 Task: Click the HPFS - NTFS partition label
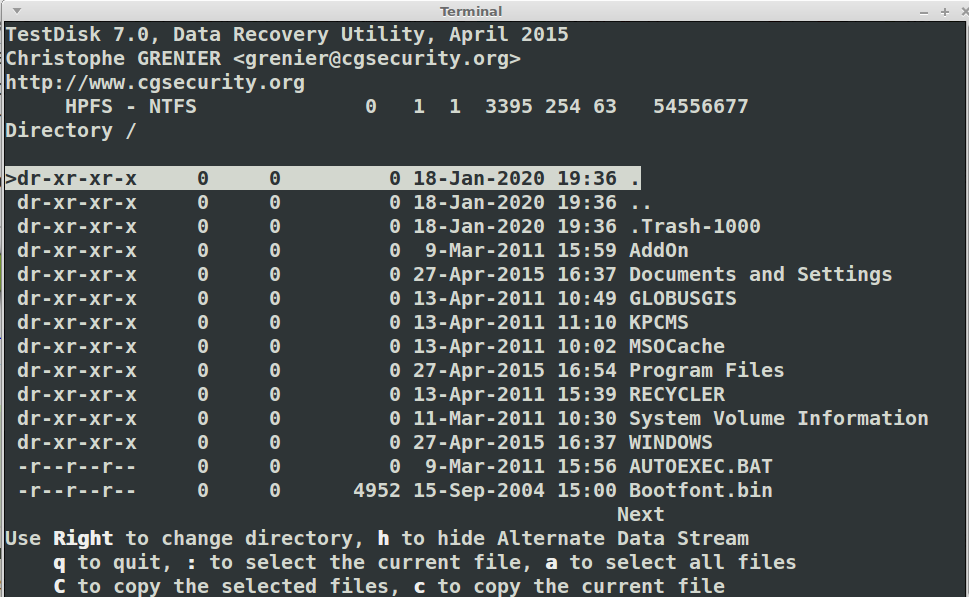click(131, 106)
